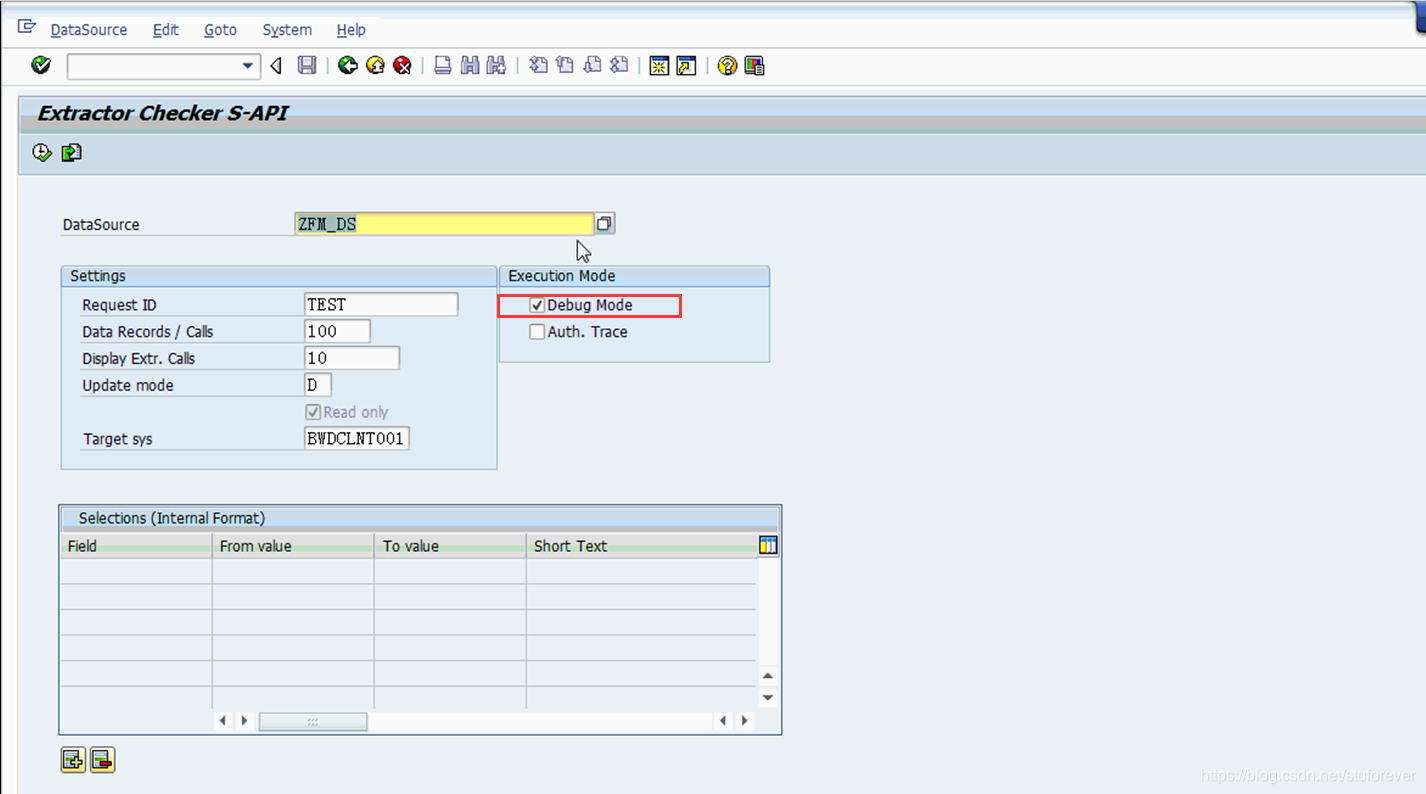Click the Save diskette icon

(x=307, y=65)
